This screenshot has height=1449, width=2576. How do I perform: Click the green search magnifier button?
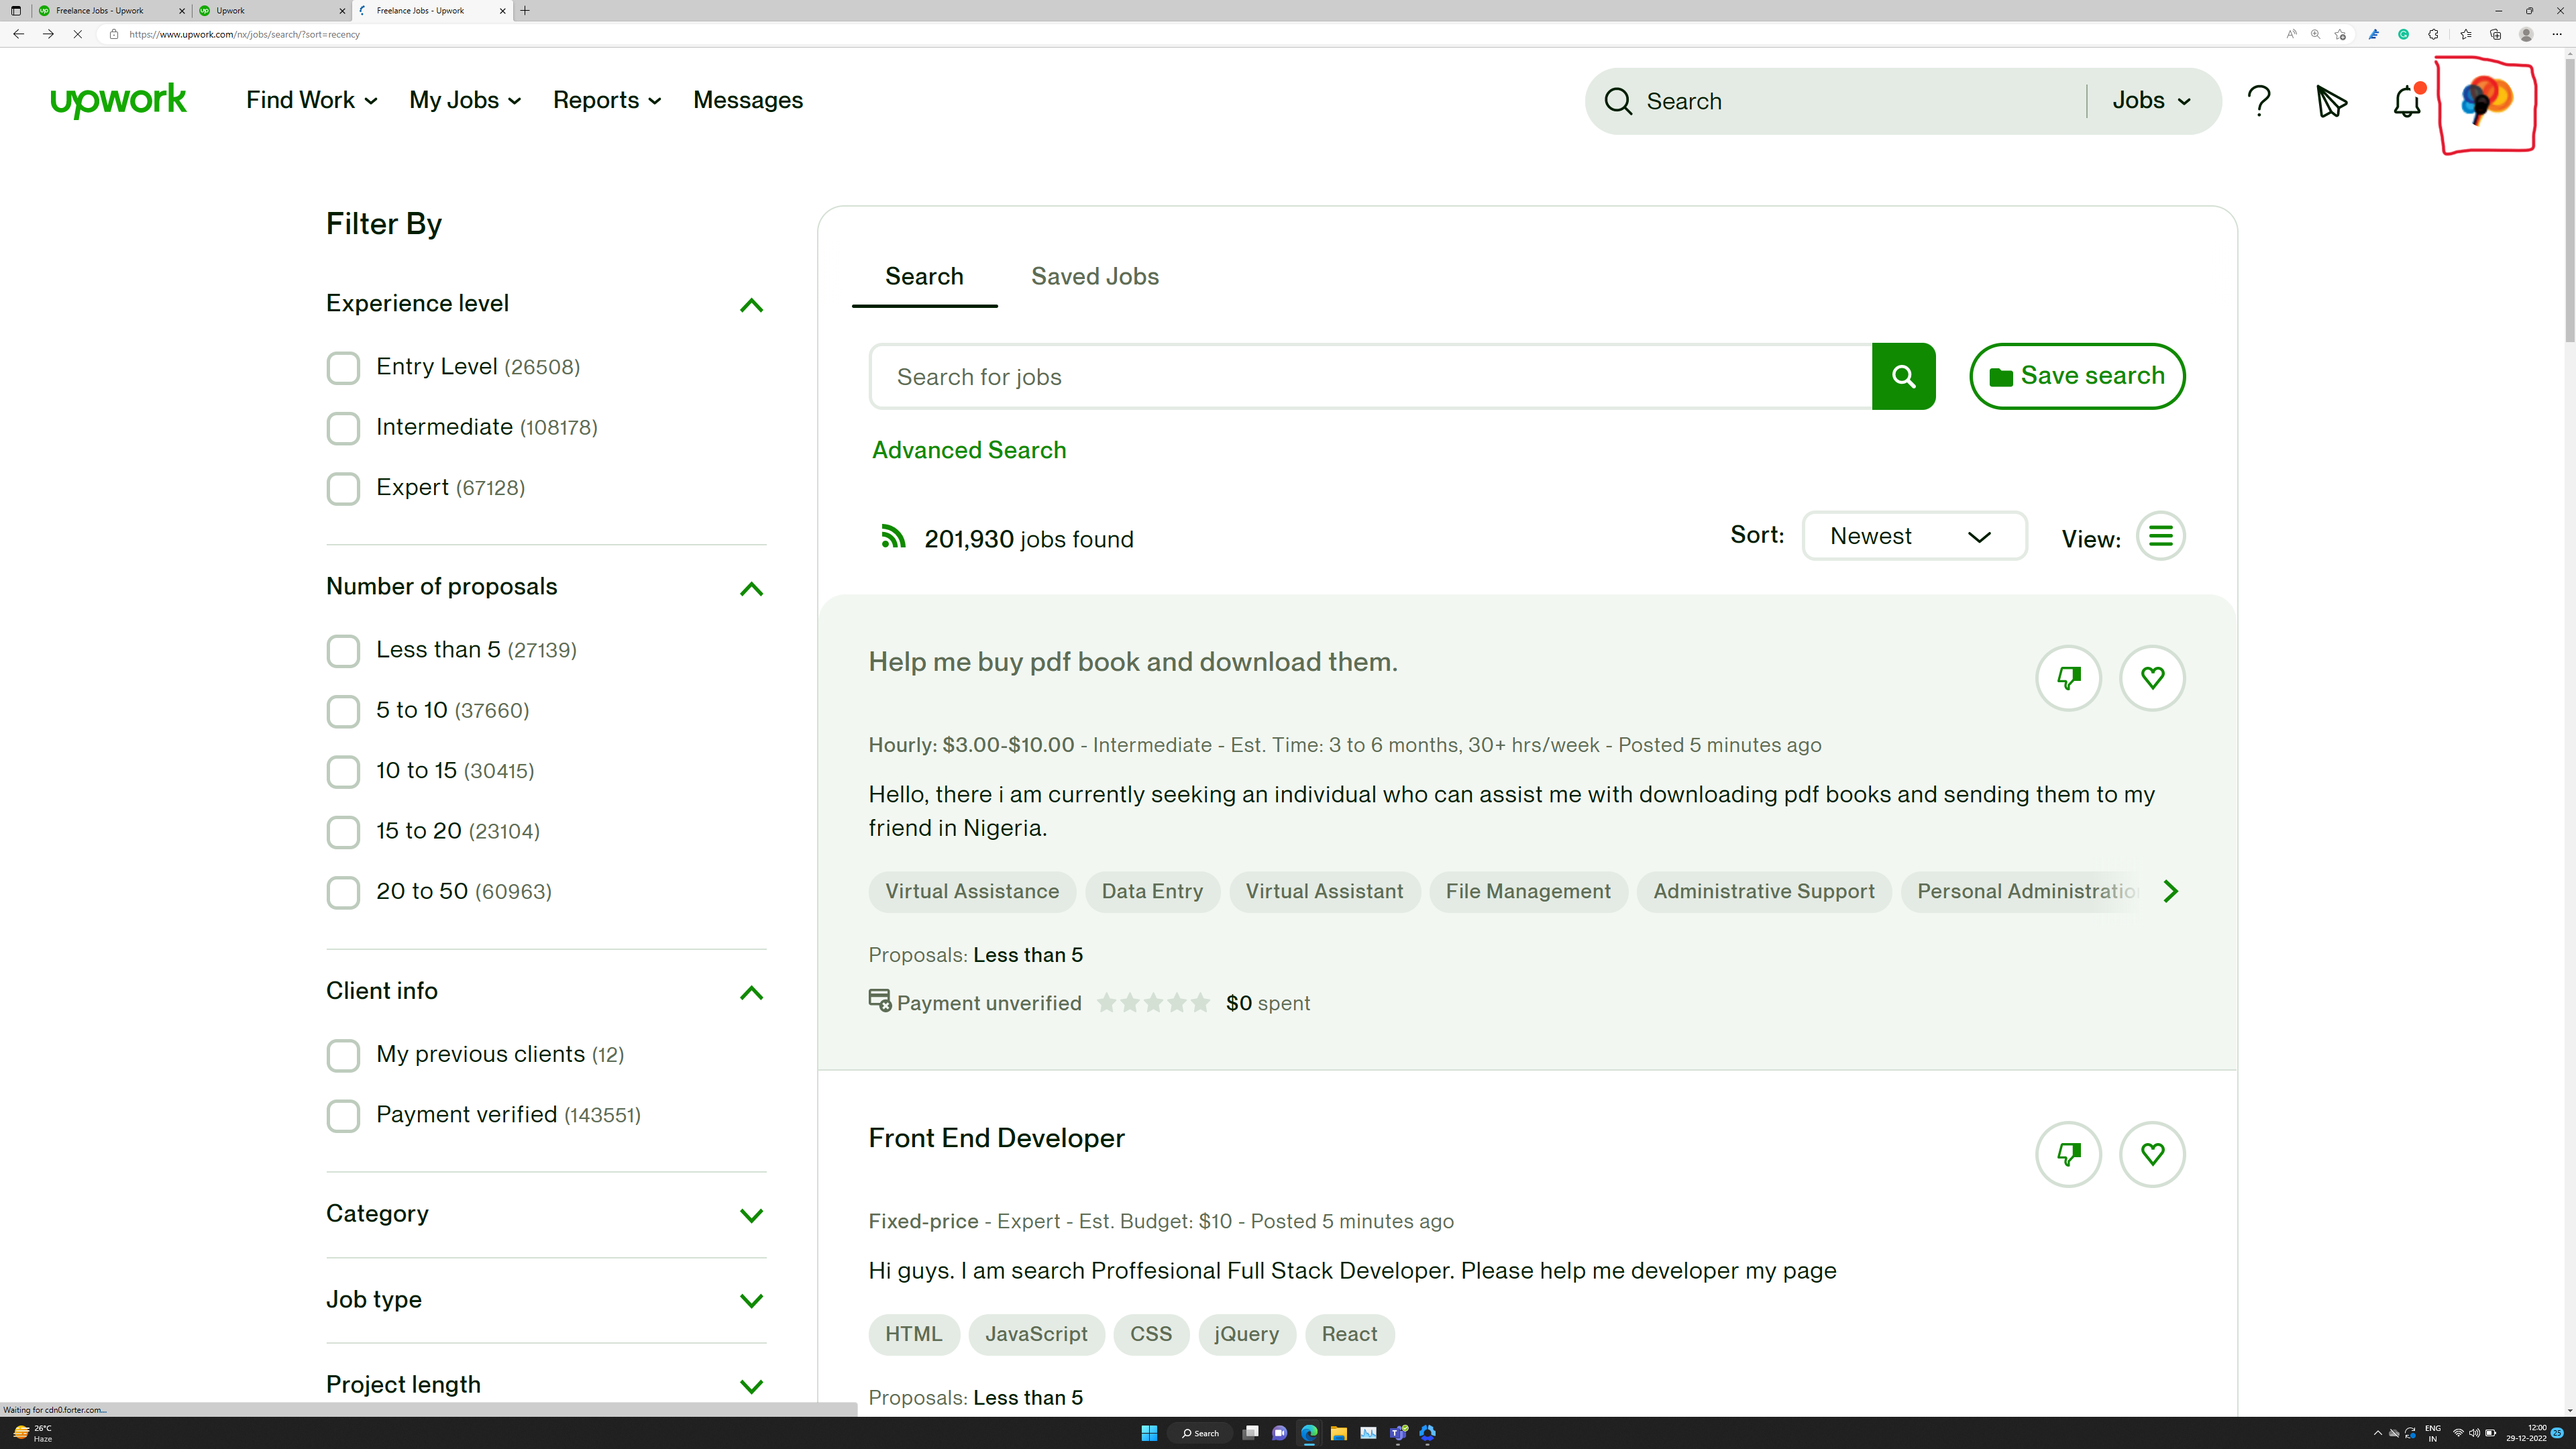[x=1903, y=376]
